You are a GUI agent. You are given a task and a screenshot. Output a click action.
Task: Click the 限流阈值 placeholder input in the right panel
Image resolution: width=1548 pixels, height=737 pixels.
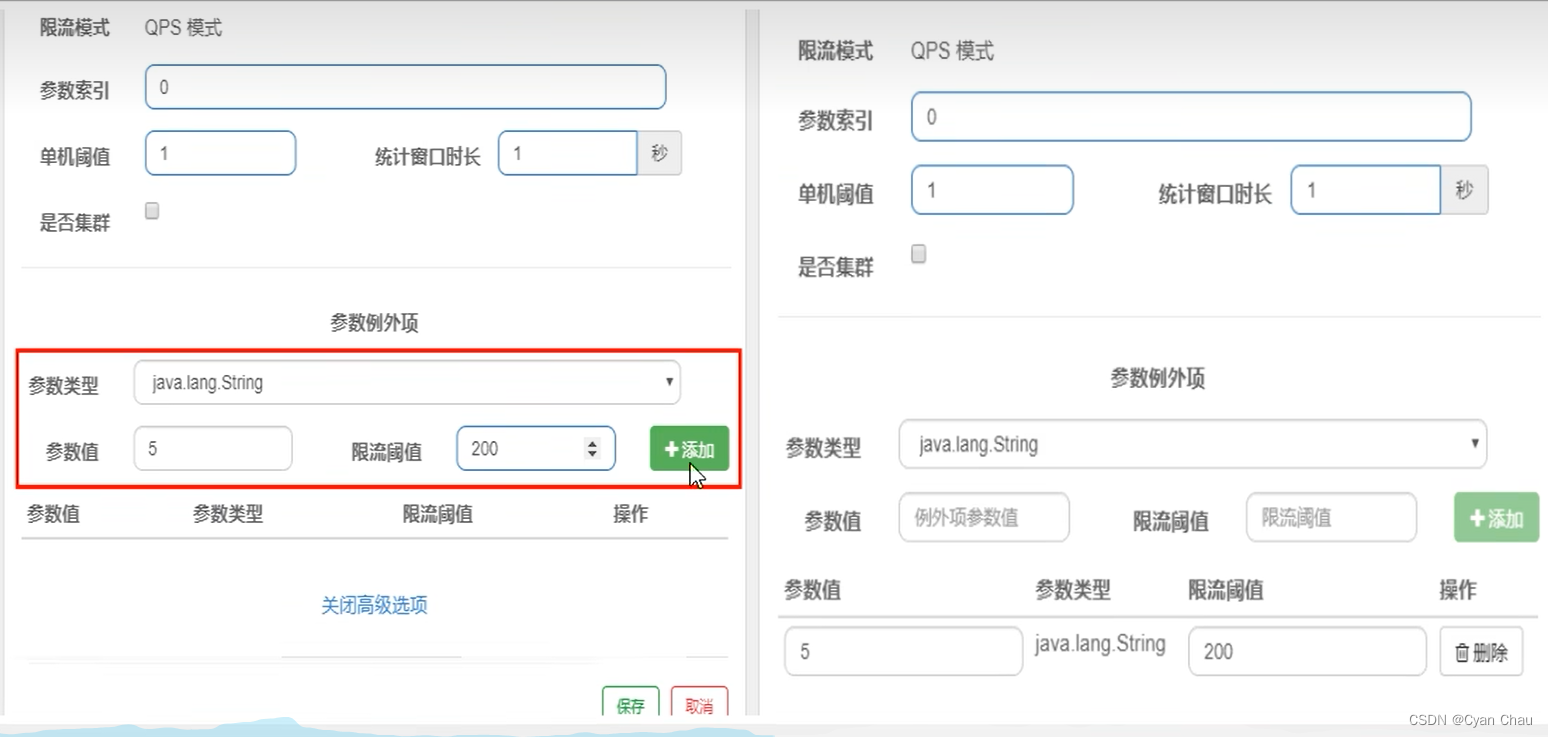[1330, 517]
